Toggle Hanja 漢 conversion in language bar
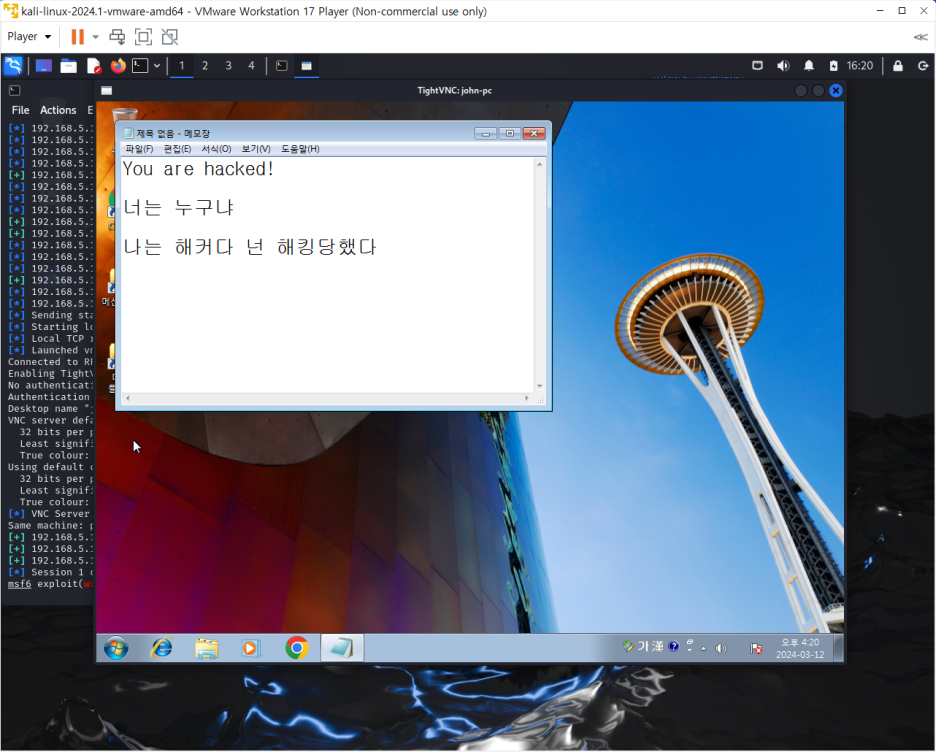 [x=657, y=646]
